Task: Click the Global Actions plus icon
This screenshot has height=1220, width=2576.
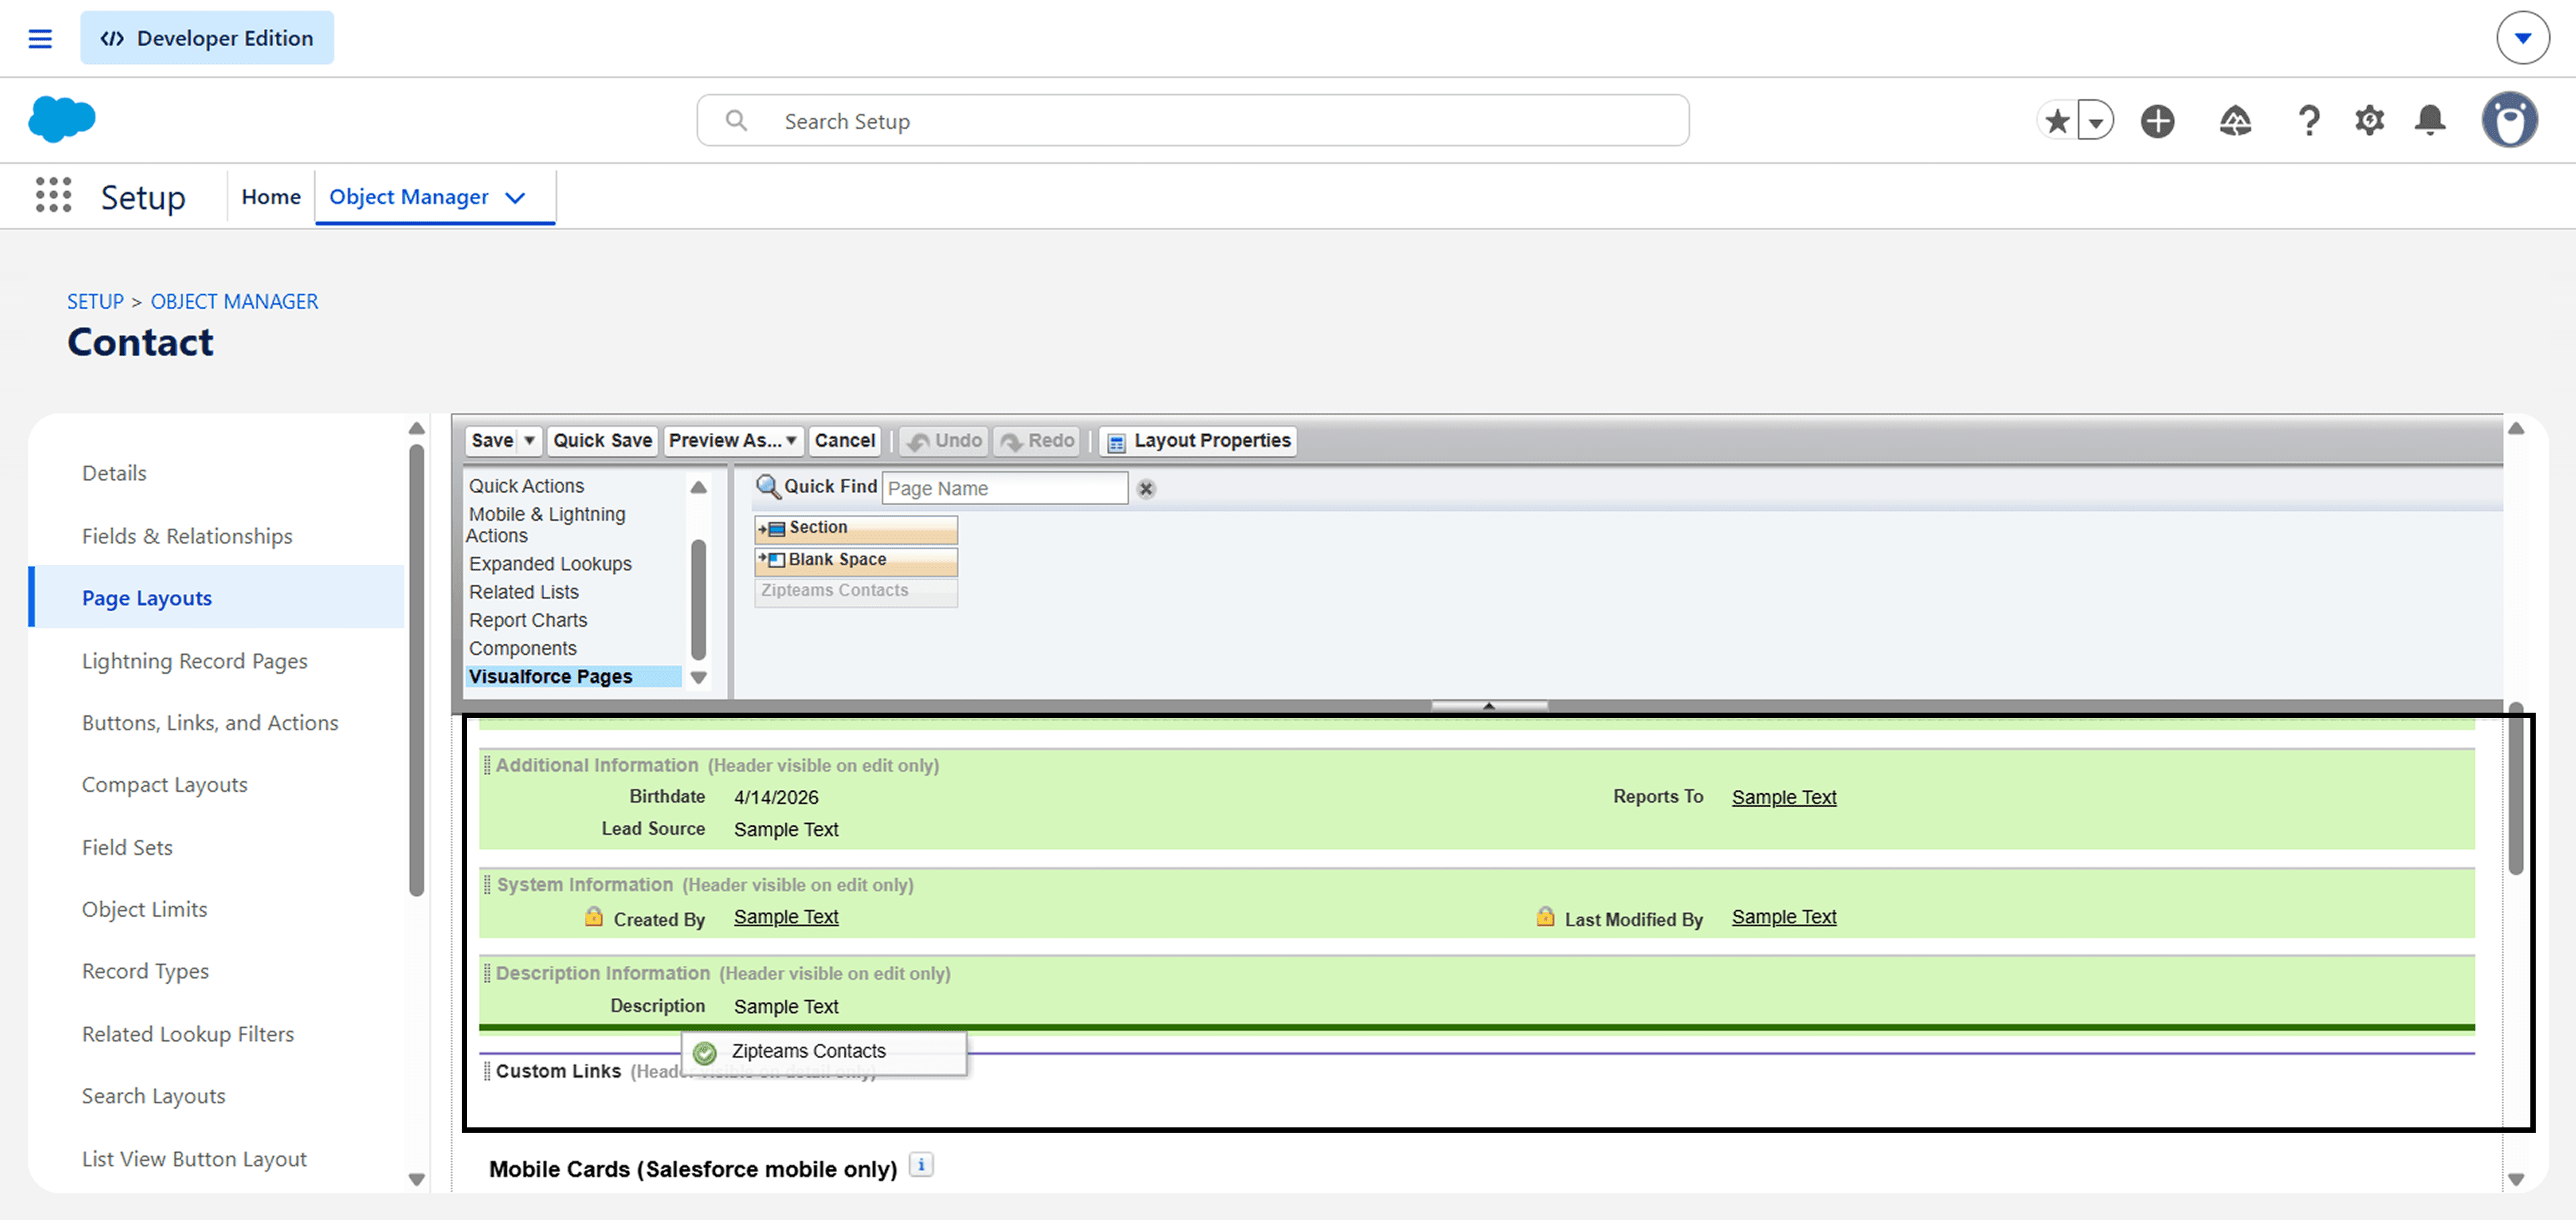Action: (2157, 121)
